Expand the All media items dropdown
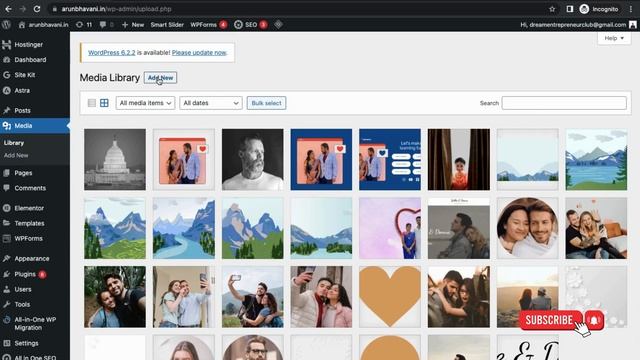The image size is (640, 360). 145,103
